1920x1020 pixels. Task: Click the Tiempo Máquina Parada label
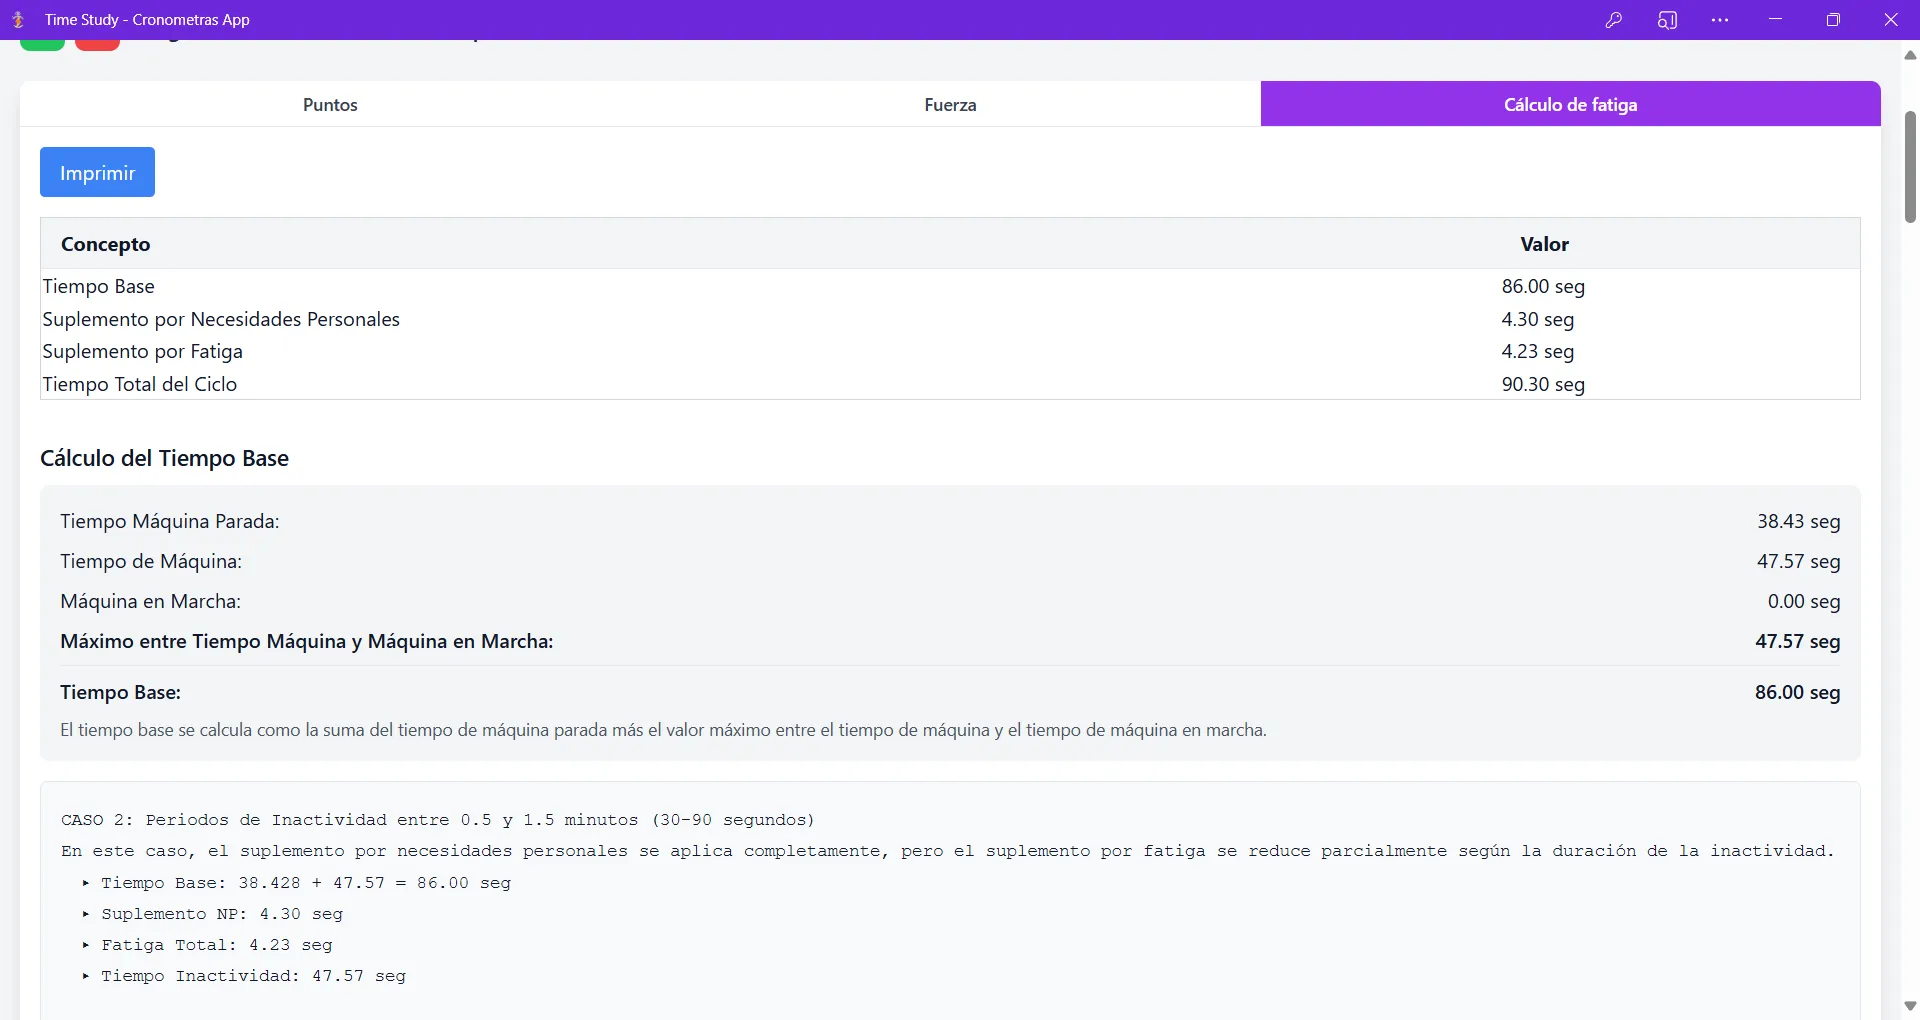click(170, 521)
